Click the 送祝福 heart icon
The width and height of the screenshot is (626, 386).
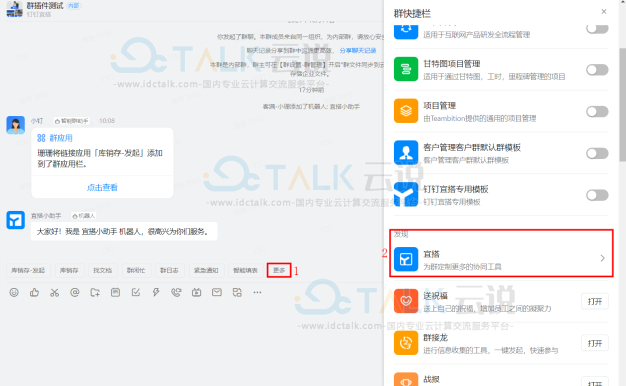click(x=406, y=301)
